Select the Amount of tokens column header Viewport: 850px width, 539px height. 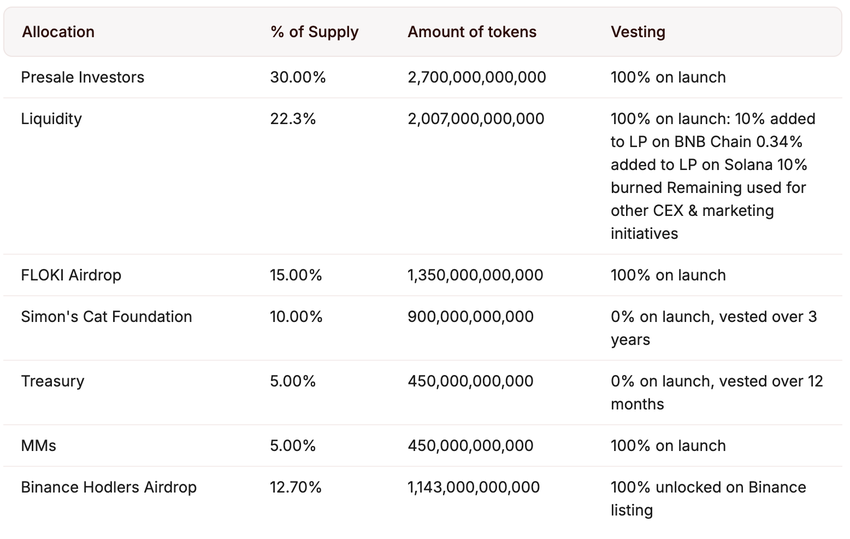(x=472, y=32)
